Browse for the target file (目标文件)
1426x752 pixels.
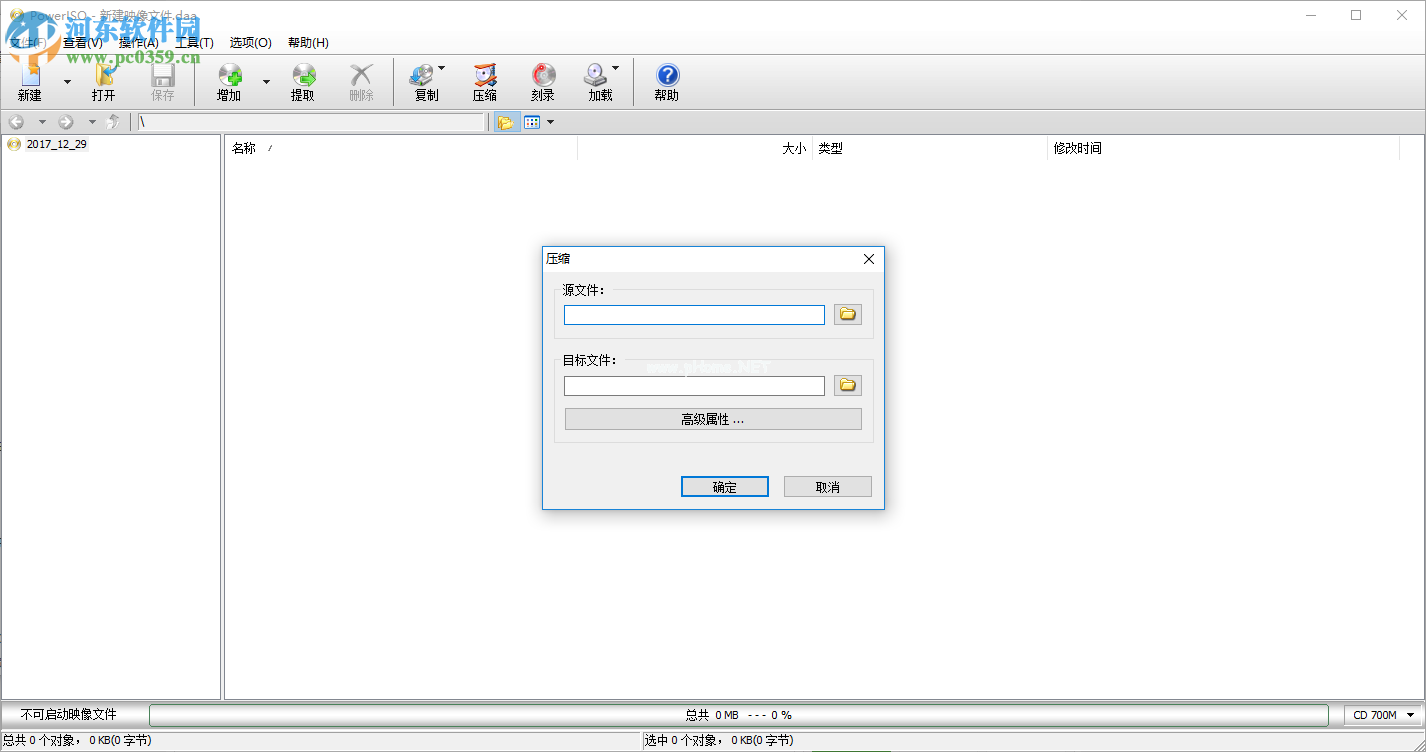pos(848,386)
